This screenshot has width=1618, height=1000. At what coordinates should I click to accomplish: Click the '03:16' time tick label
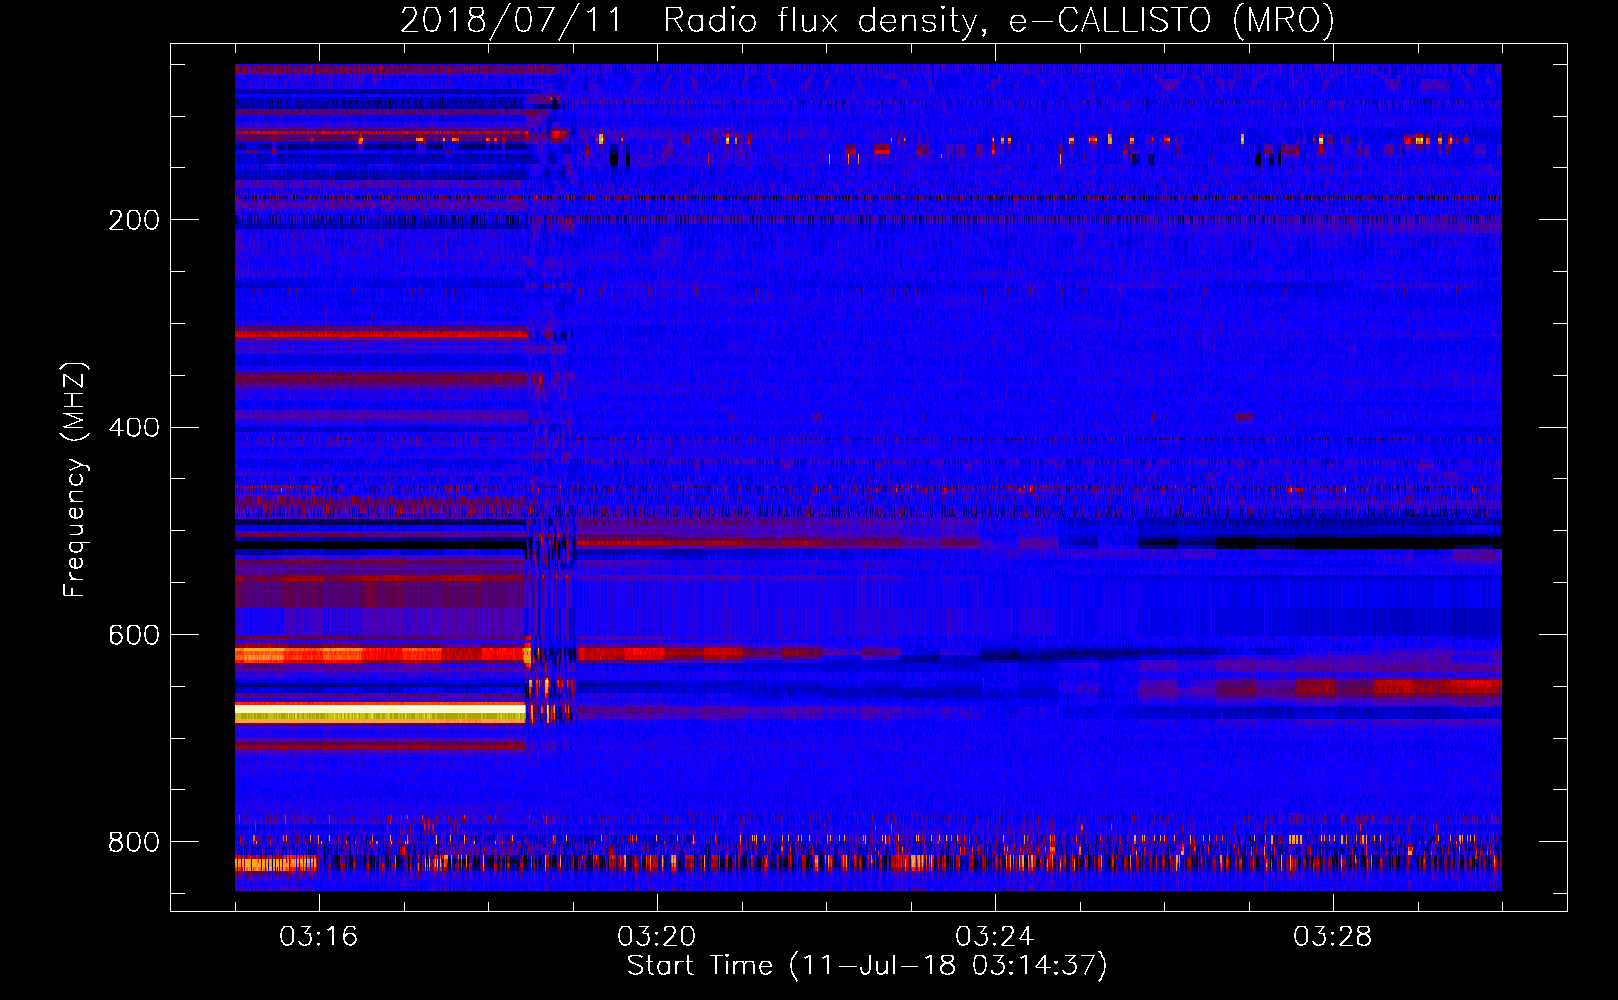(x=318, y=937)
